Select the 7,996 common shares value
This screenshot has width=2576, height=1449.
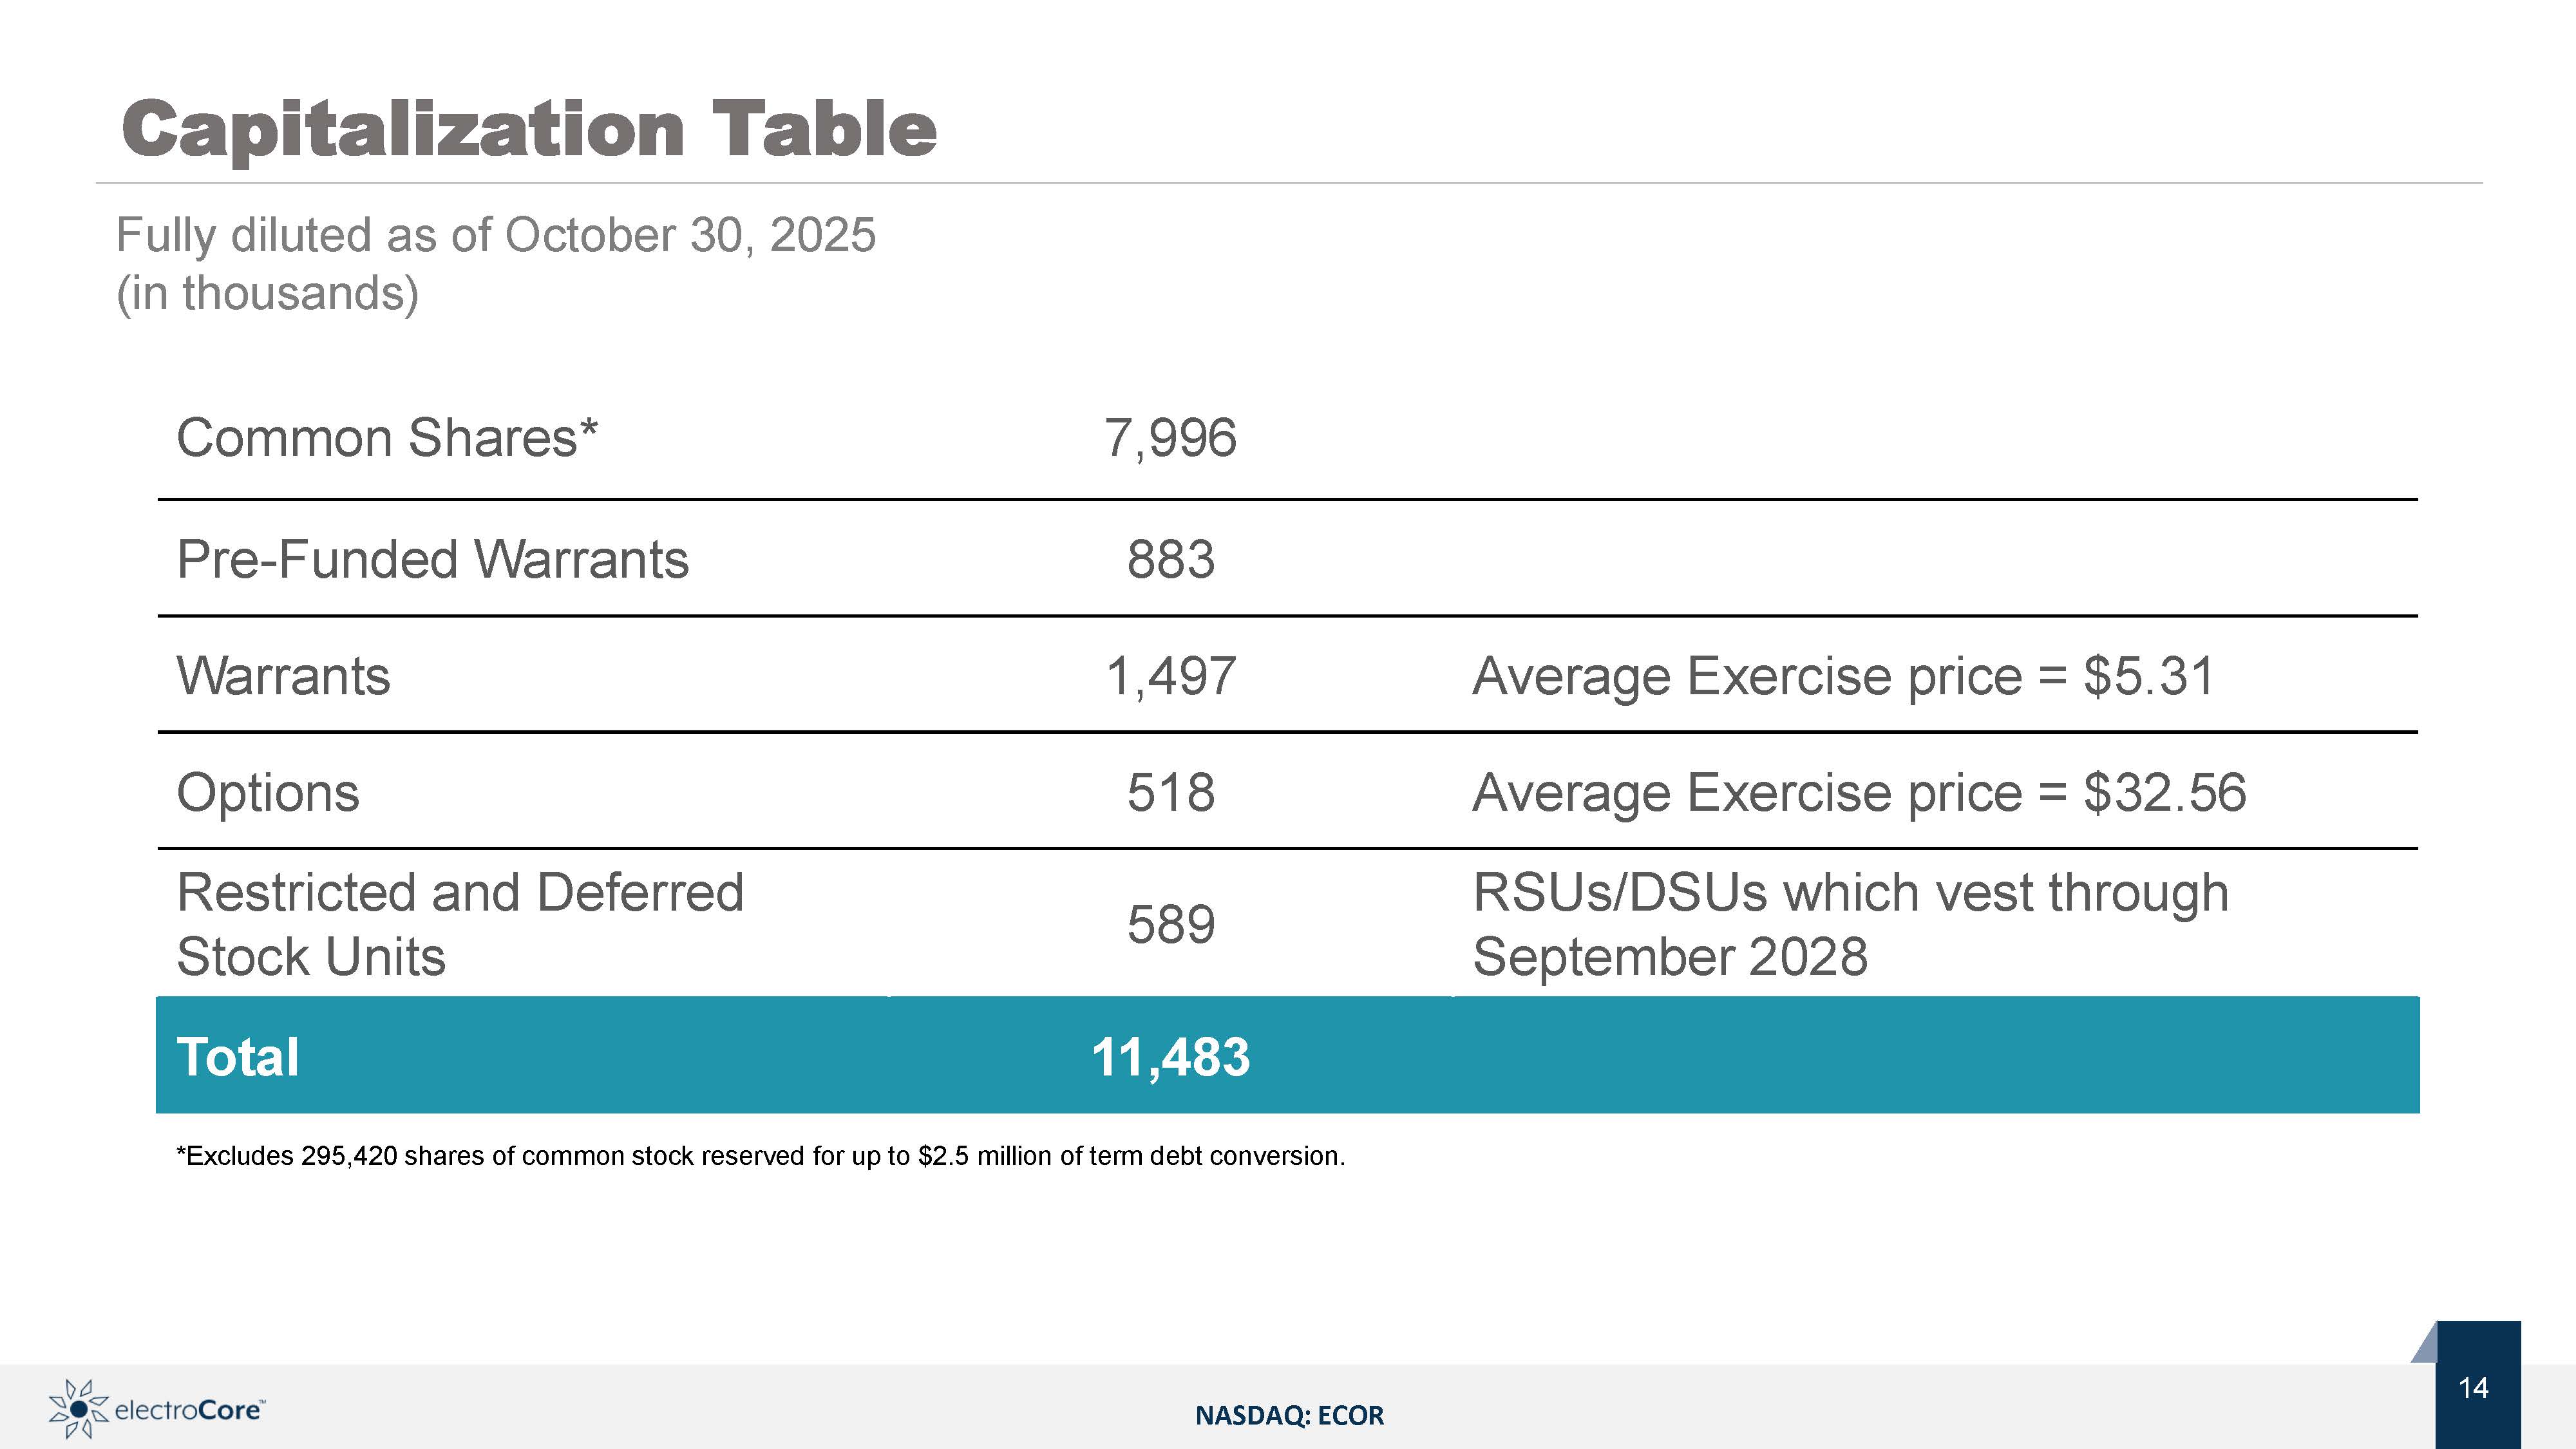coord(1170,438)
